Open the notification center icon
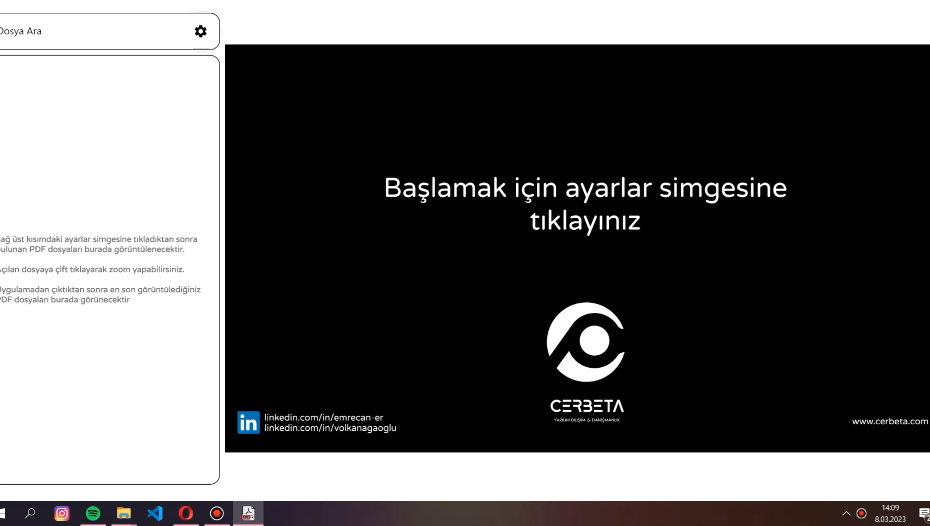 point(923,514)
